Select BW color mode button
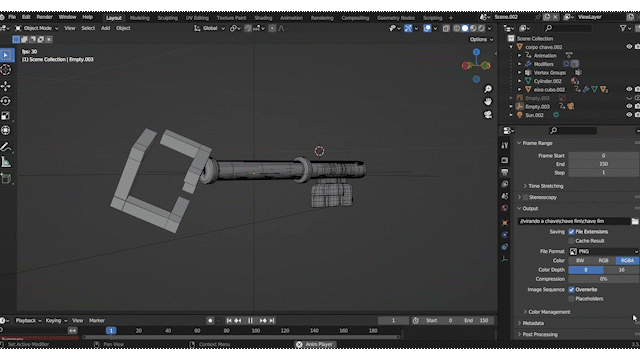This screenshot has height=360, width=640. 580,260
